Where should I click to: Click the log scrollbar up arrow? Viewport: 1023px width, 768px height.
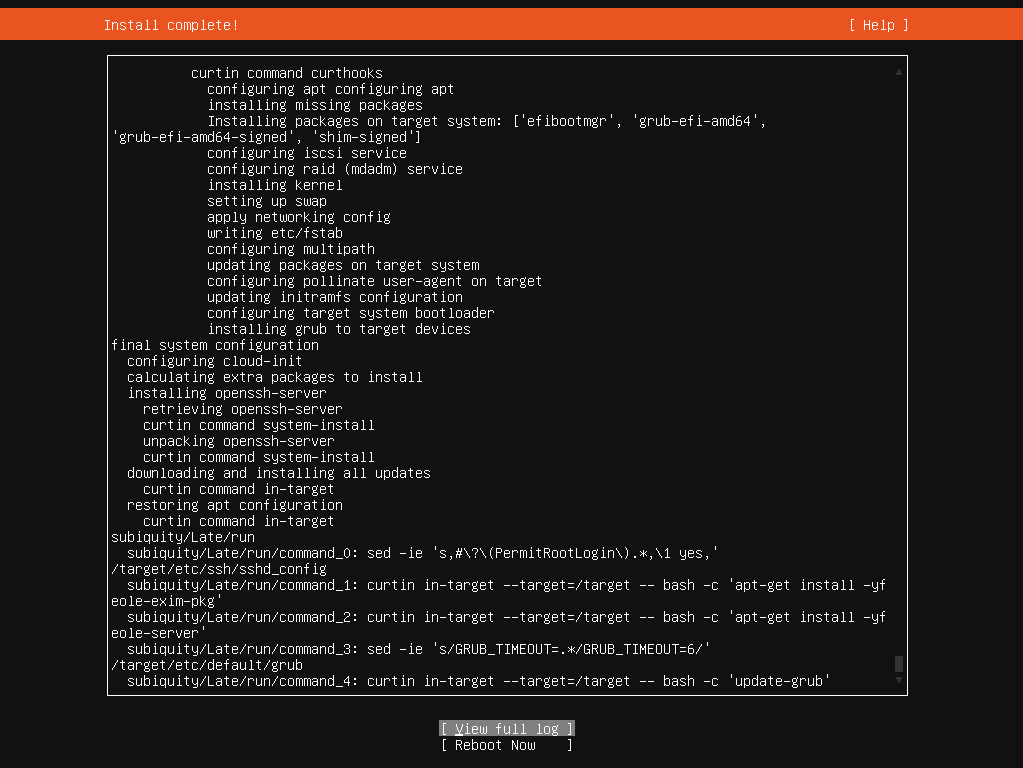coord(898,72)
